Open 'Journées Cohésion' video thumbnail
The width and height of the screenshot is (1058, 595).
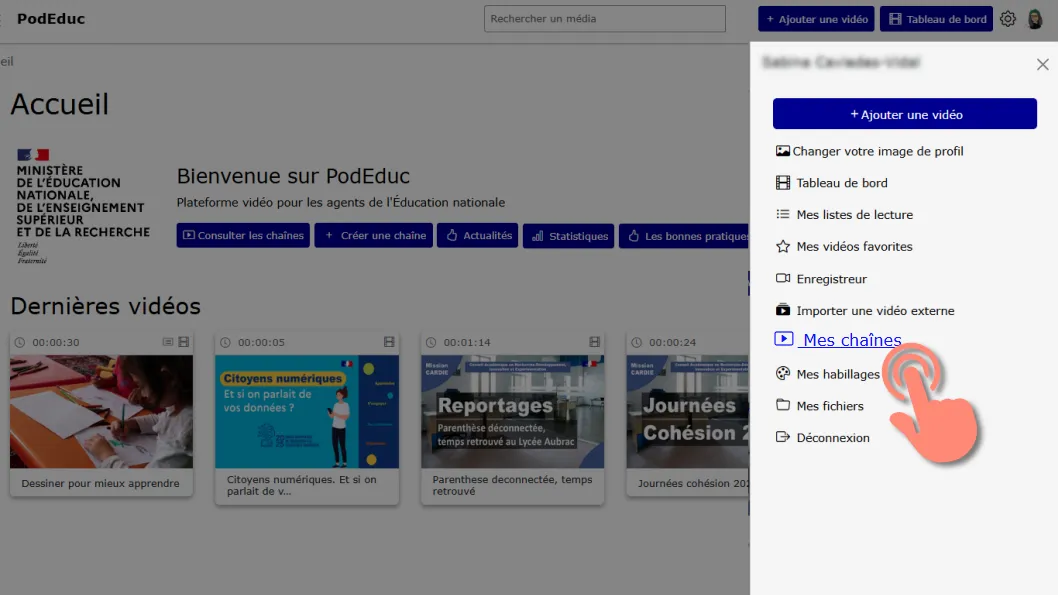click(688, 412)
